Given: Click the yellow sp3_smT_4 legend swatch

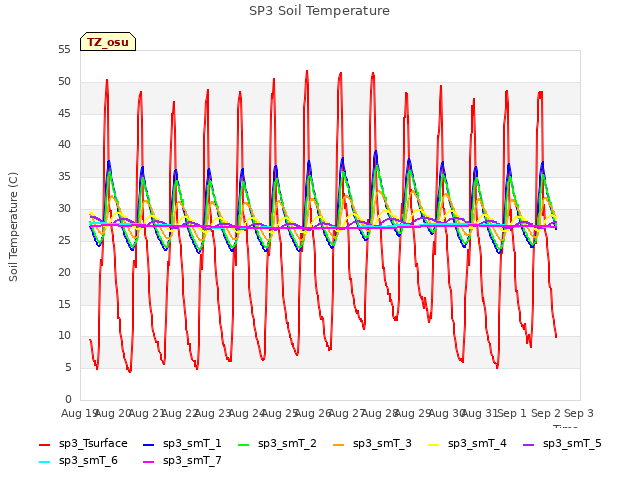Looking at the screenshot, I should (x=433, y=444).
